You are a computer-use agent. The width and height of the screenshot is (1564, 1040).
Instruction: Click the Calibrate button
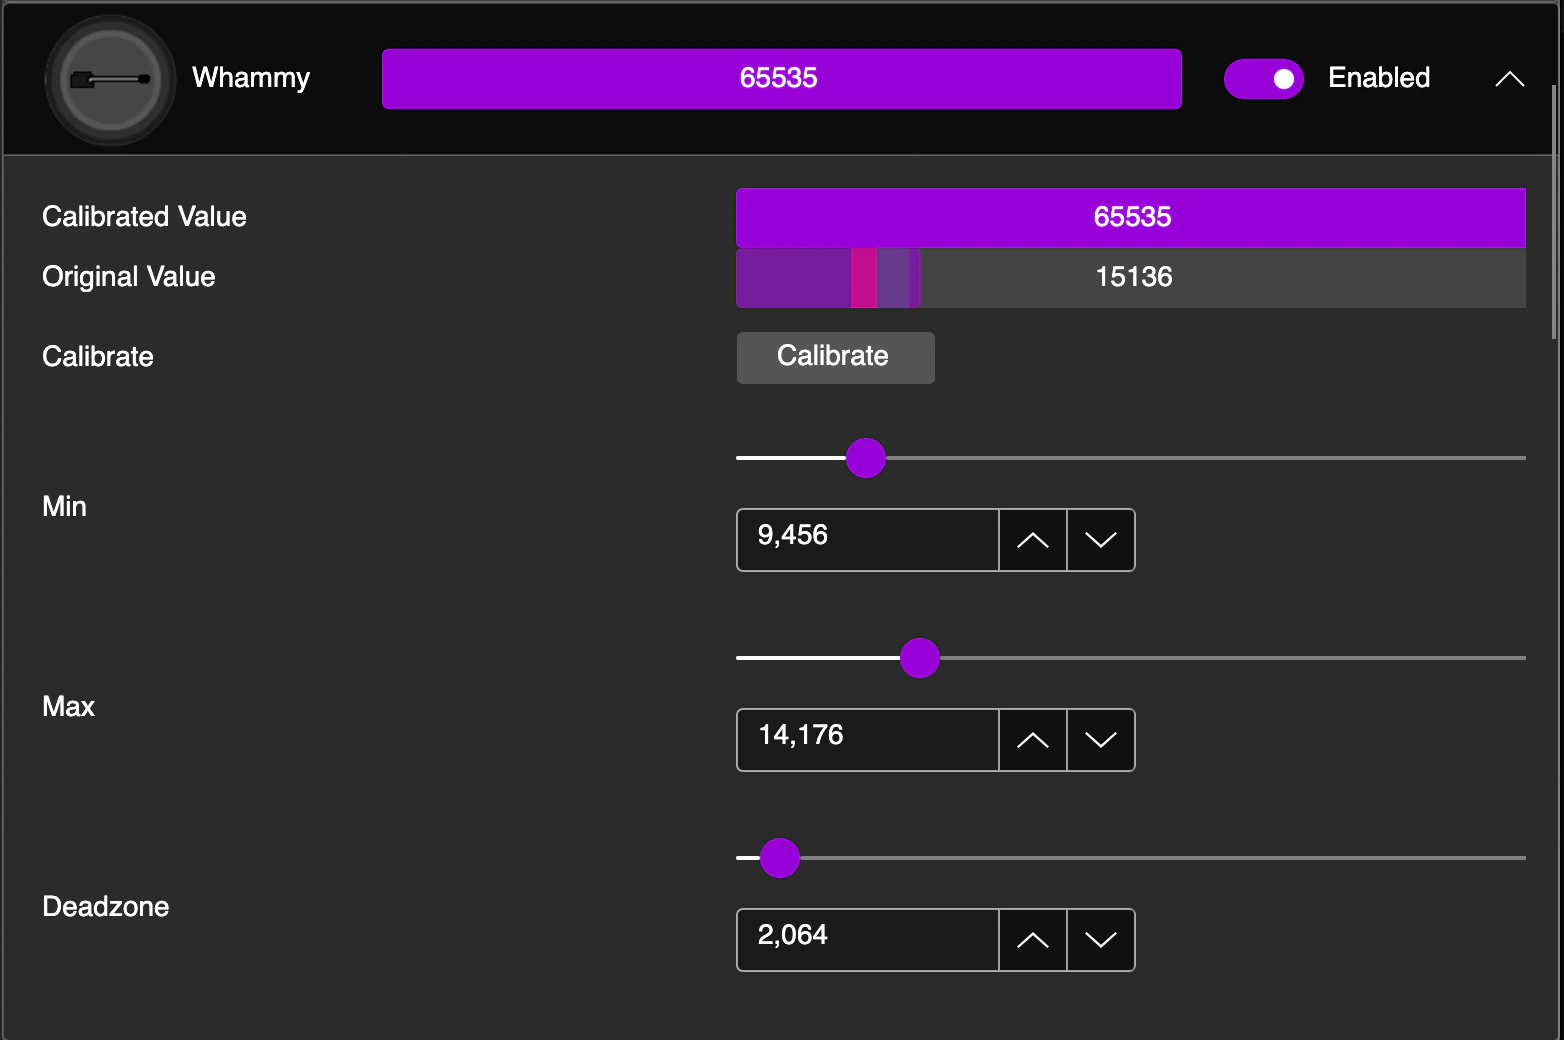[835, 357]
